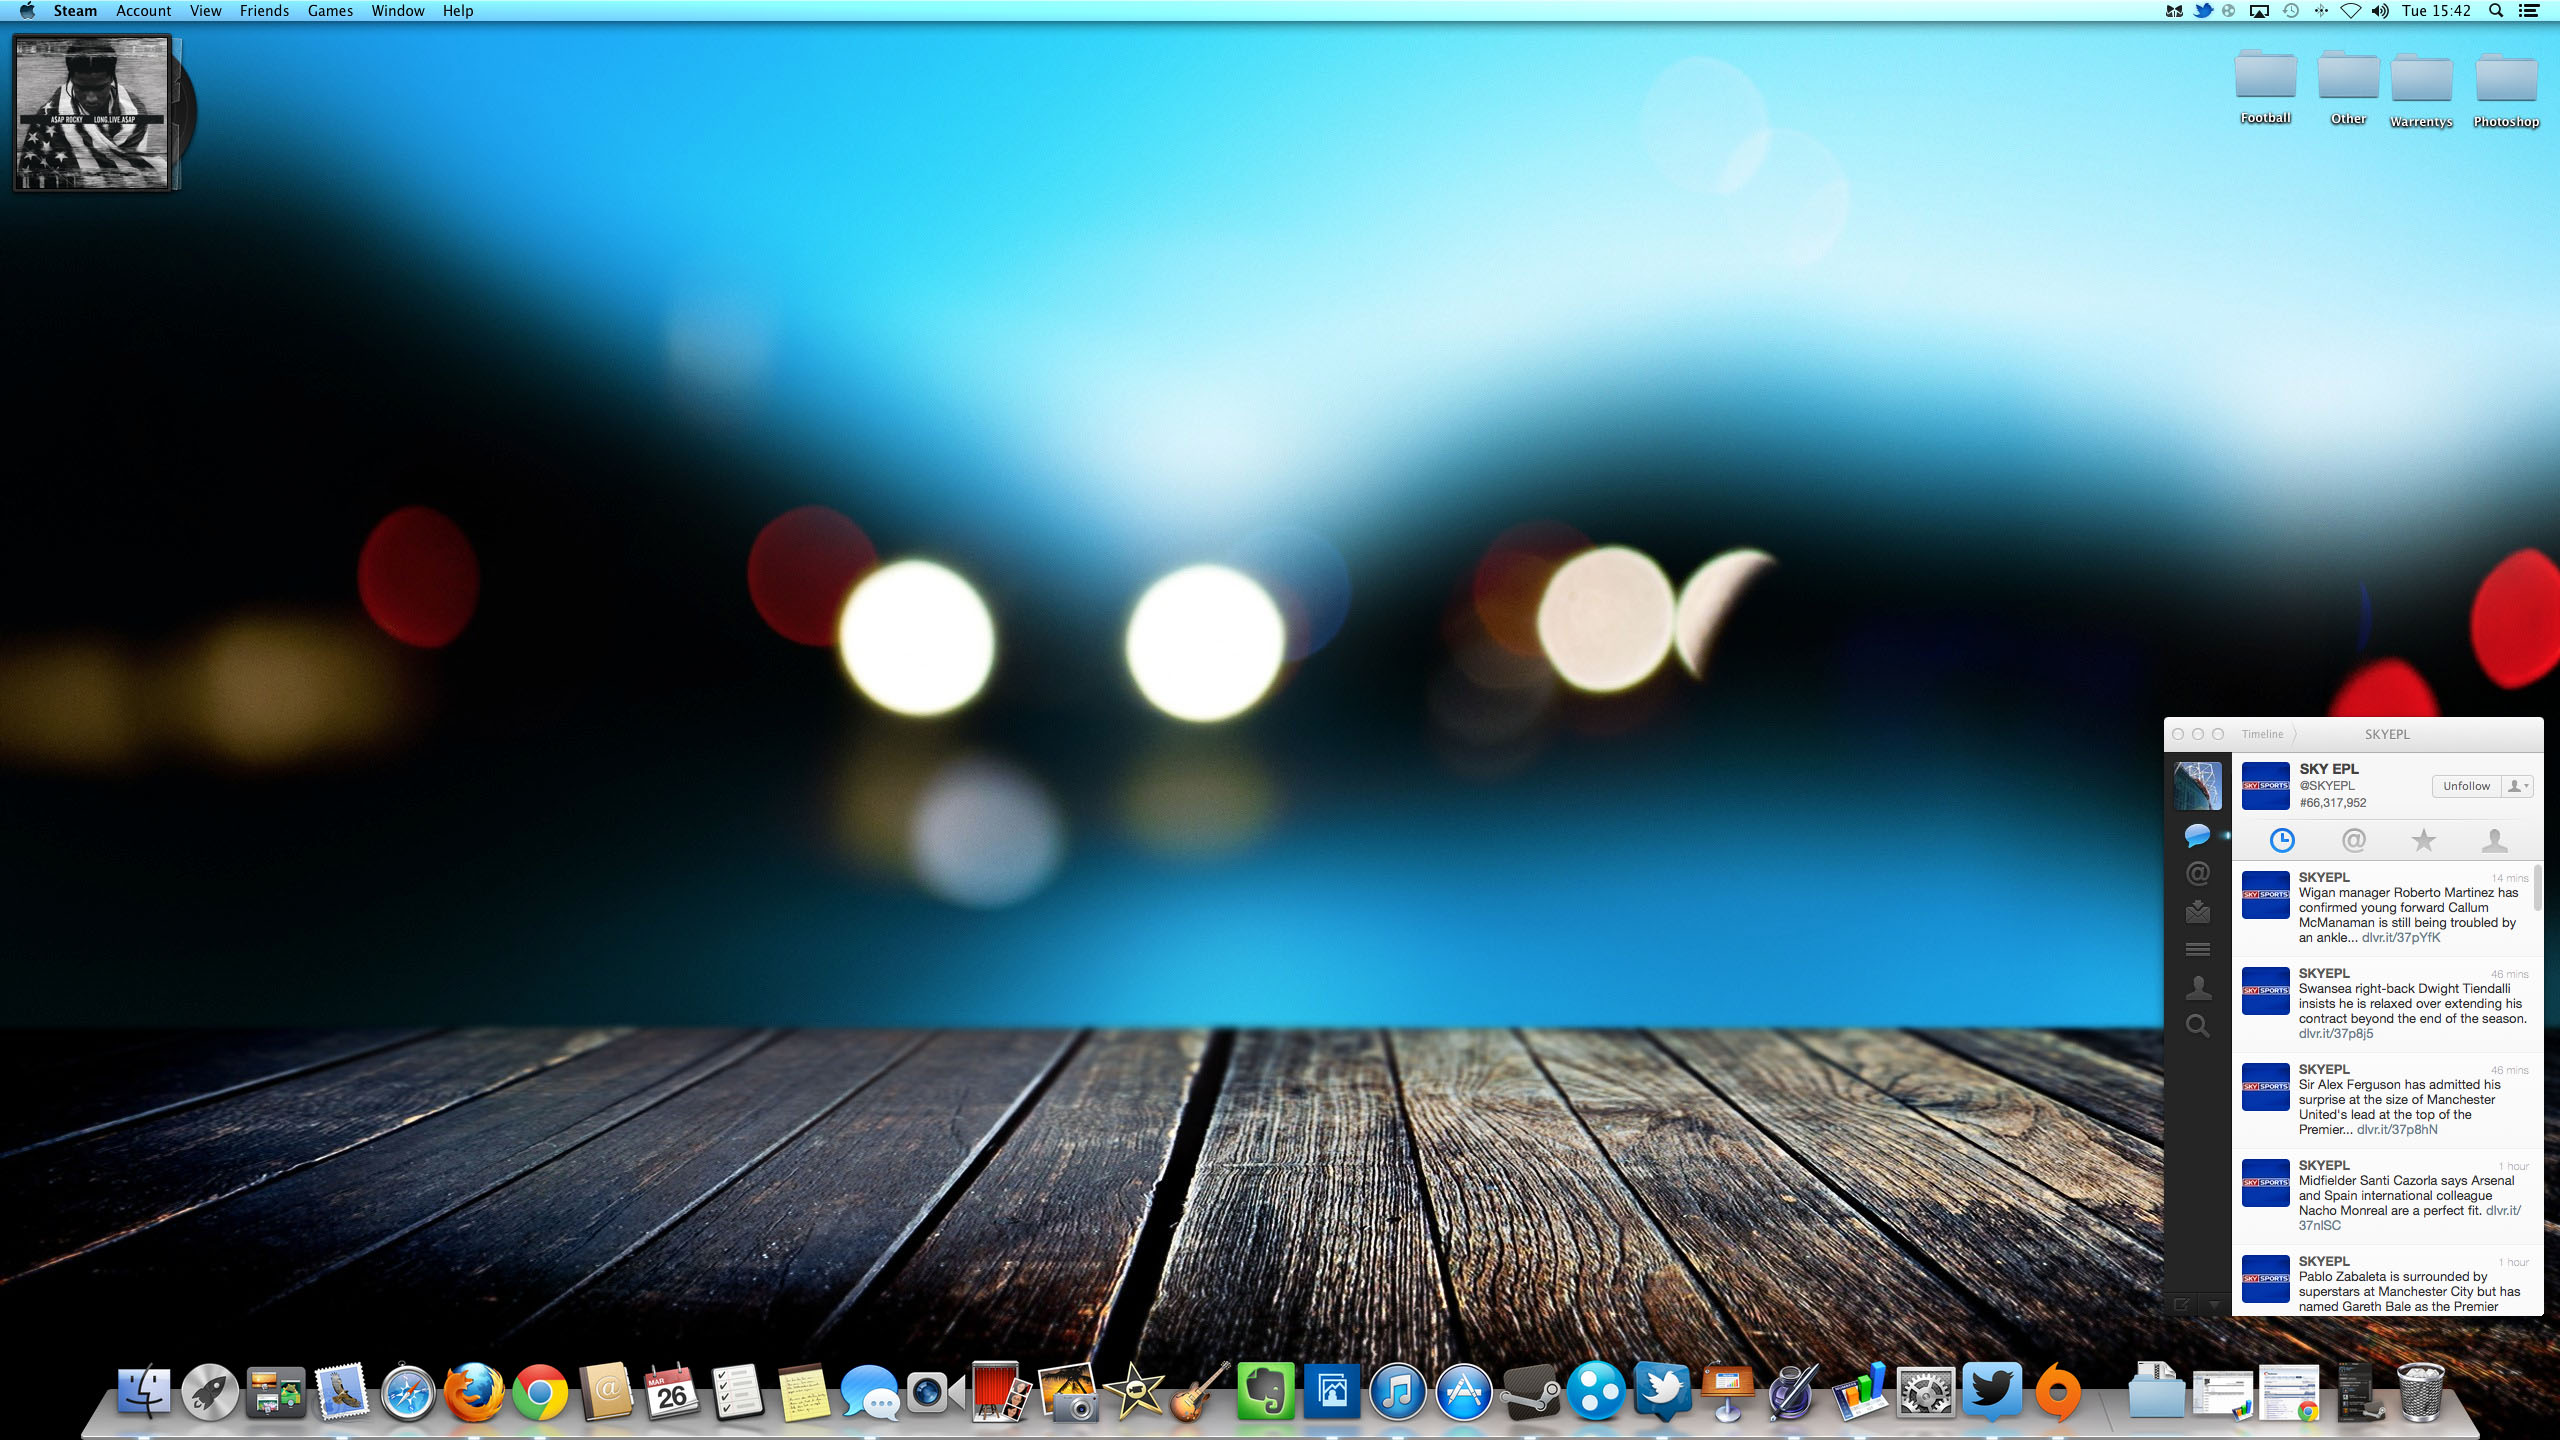Unfollow the SKY EPL account

pyautogui.click(x=2466, y=786)
